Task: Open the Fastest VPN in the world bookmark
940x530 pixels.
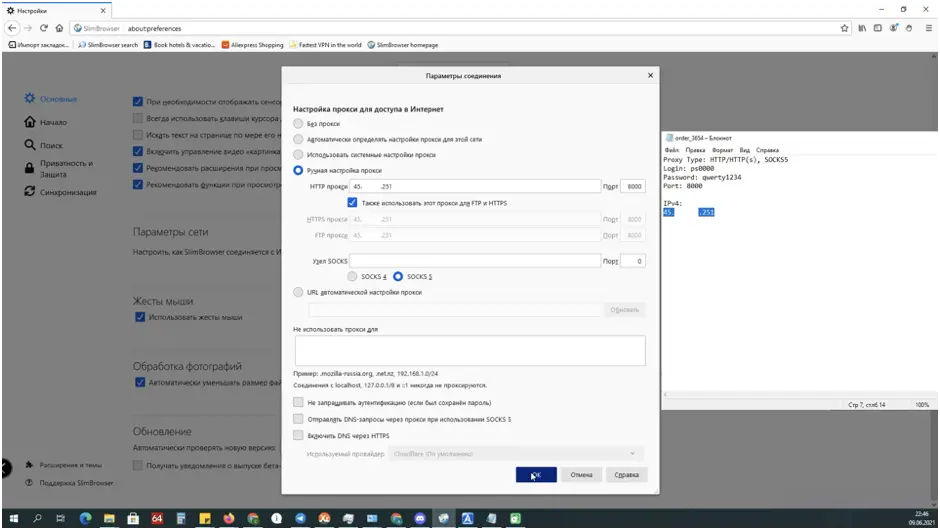Action: click(326, 45)
